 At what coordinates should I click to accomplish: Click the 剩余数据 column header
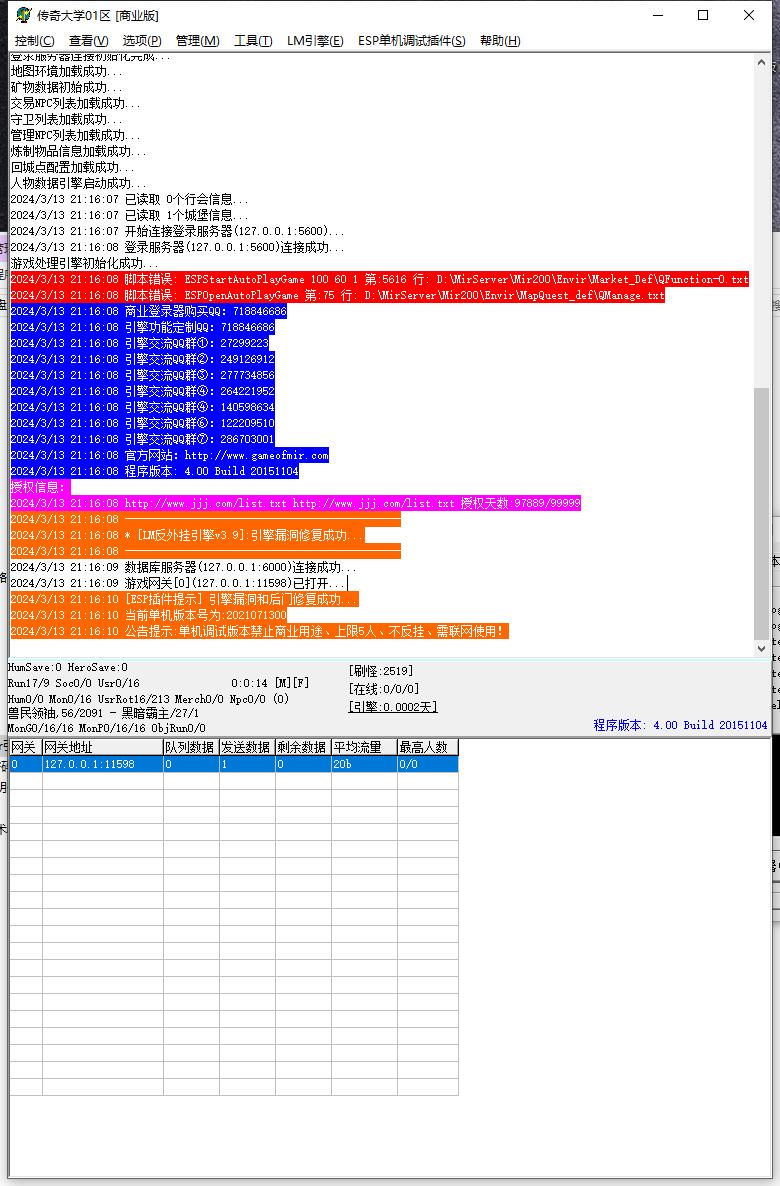(303, 747)
